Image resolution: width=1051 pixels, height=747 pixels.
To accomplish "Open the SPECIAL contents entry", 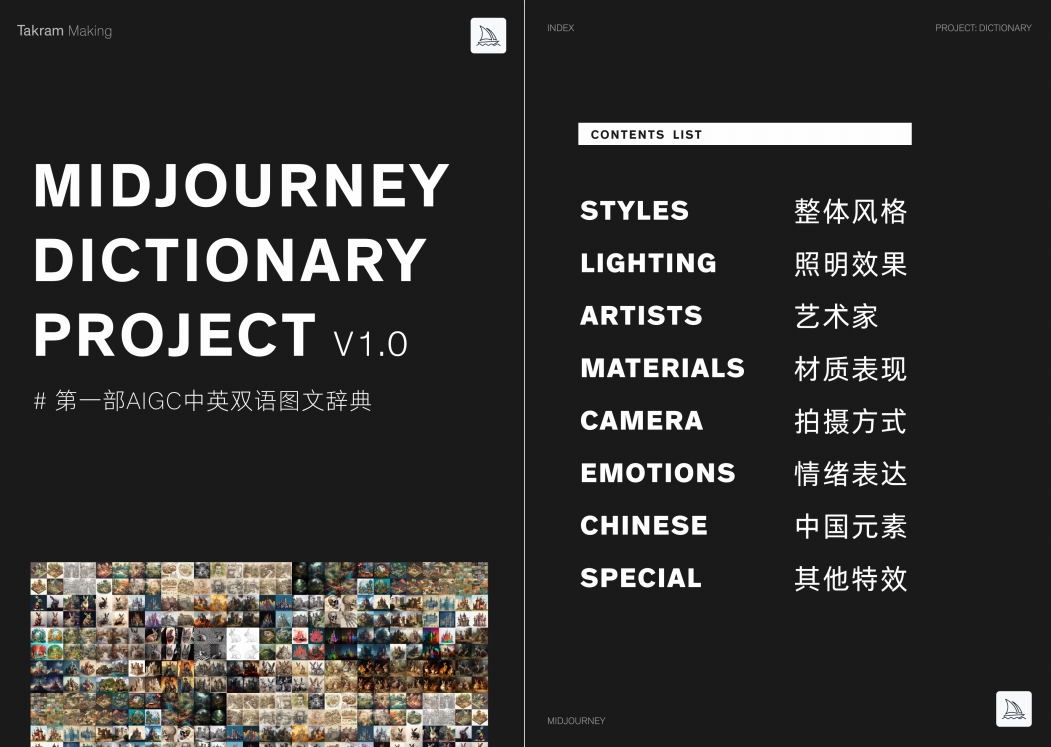I will point(641,578).
